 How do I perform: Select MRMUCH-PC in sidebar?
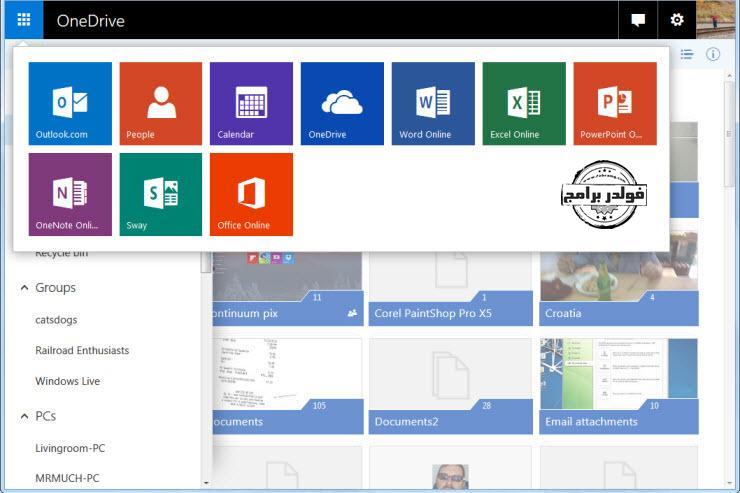(x=67, y=478)
